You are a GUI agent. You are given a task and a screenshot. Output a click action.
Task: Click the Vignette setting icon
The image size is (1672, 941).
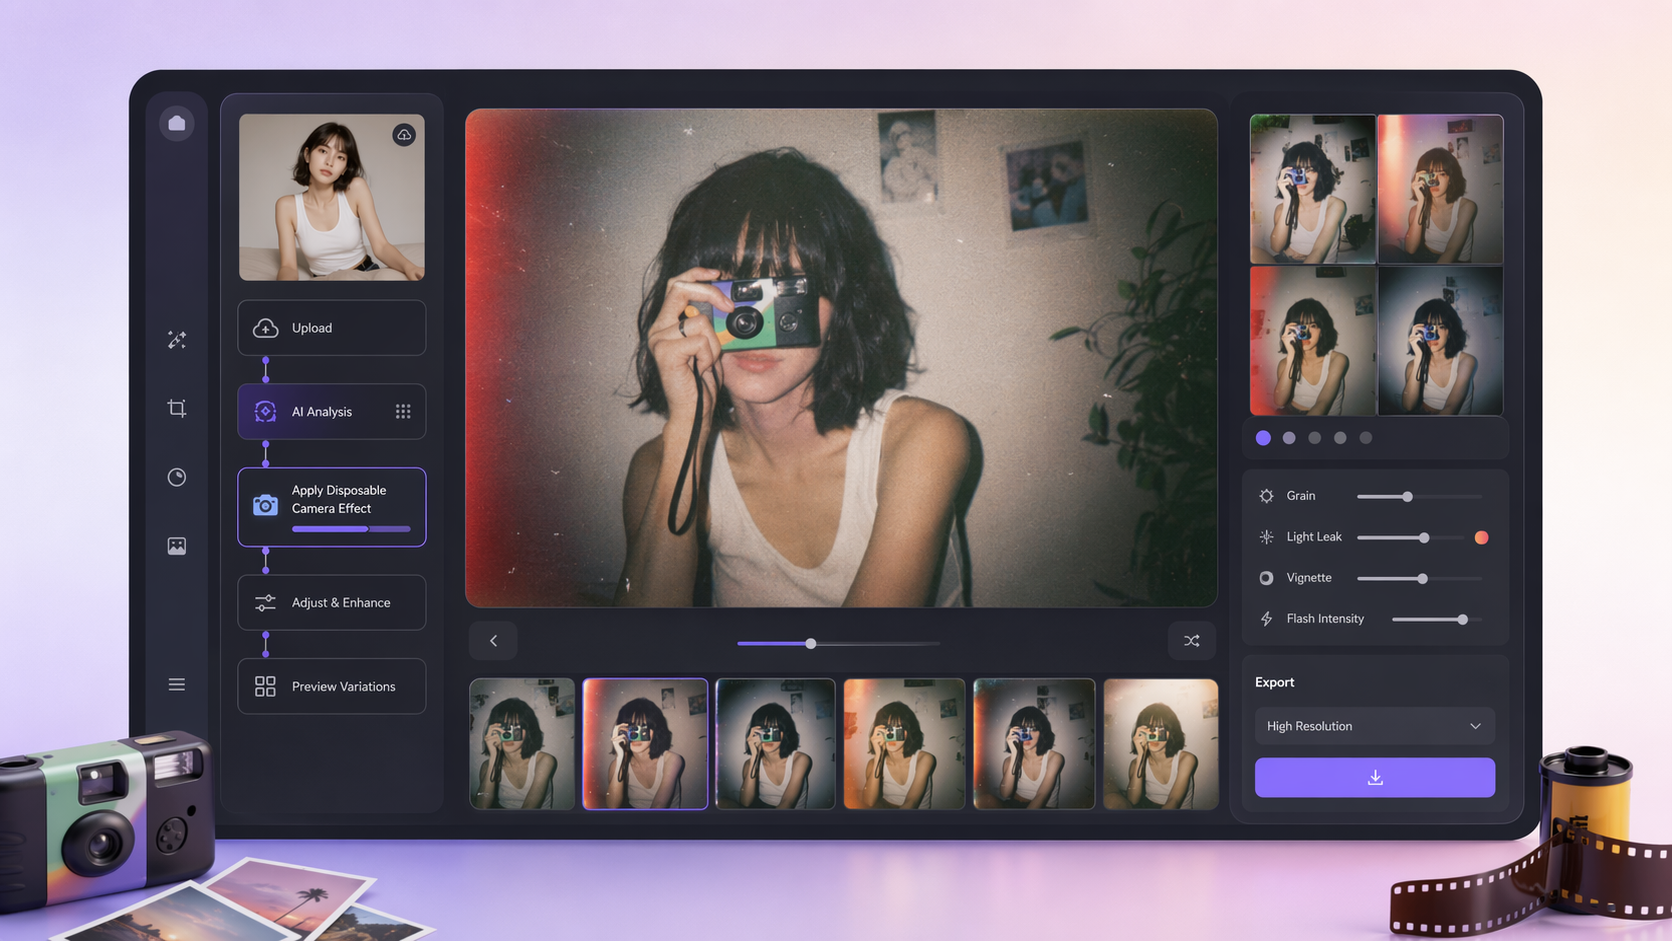pyautogui.click(x=1267, y=578)
